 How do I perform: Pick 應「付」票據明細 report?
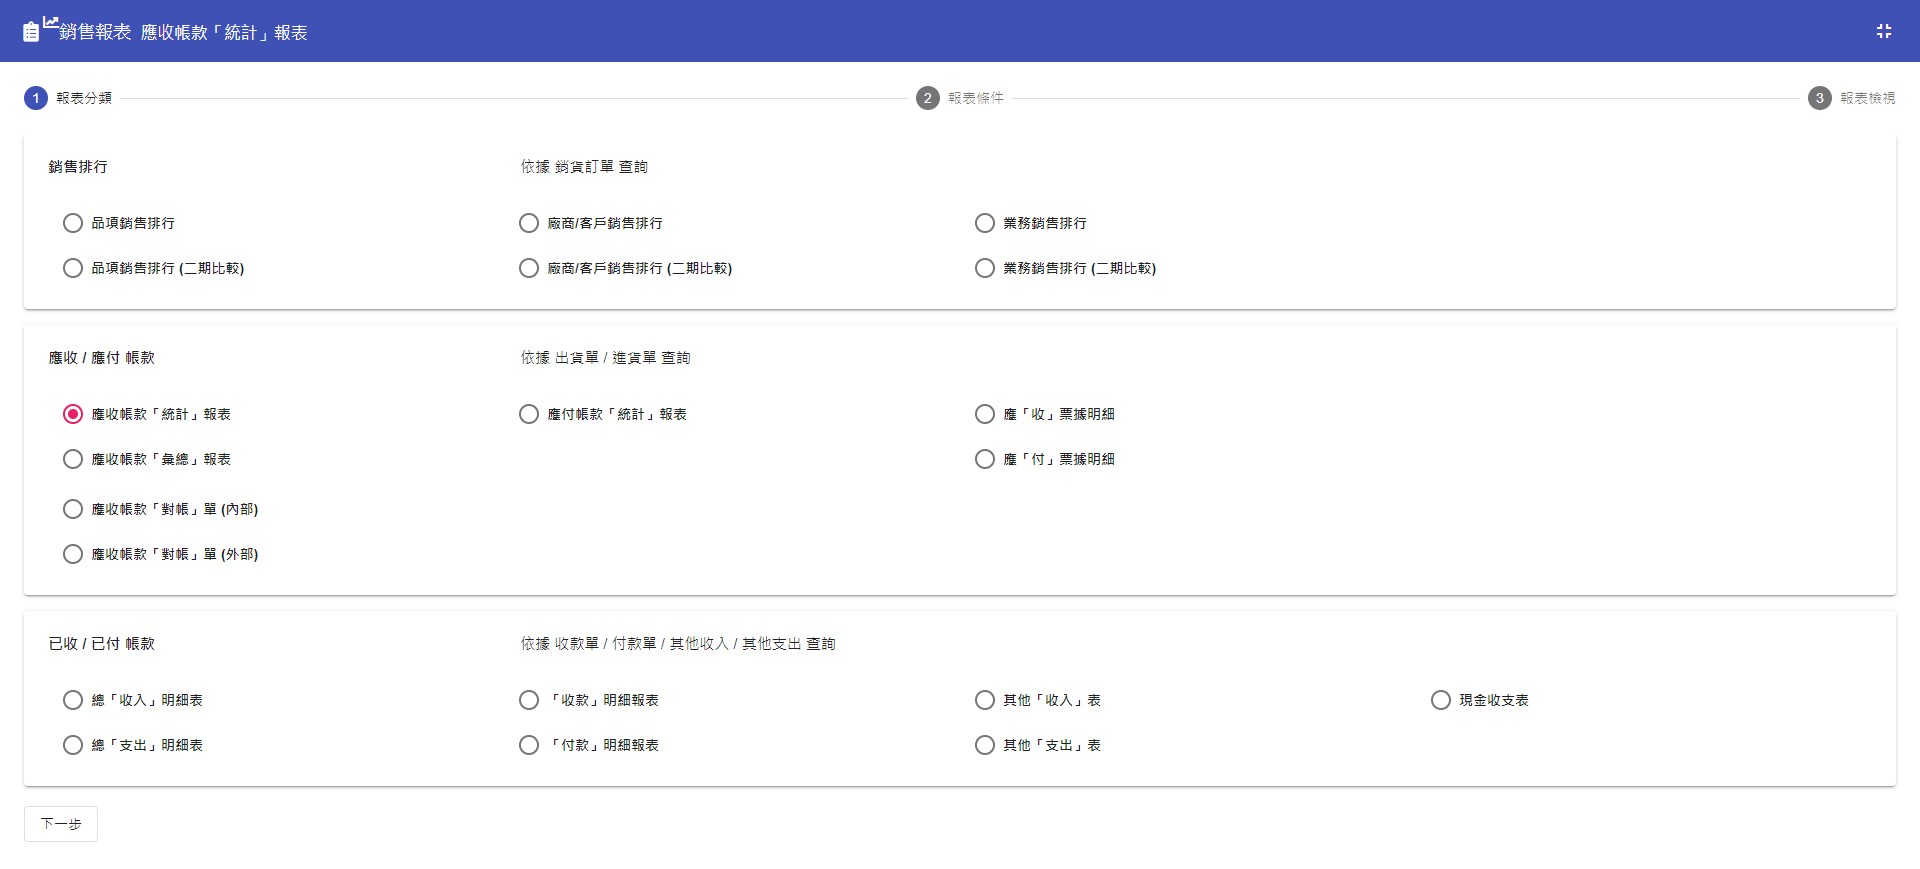(x=985, y=459)
